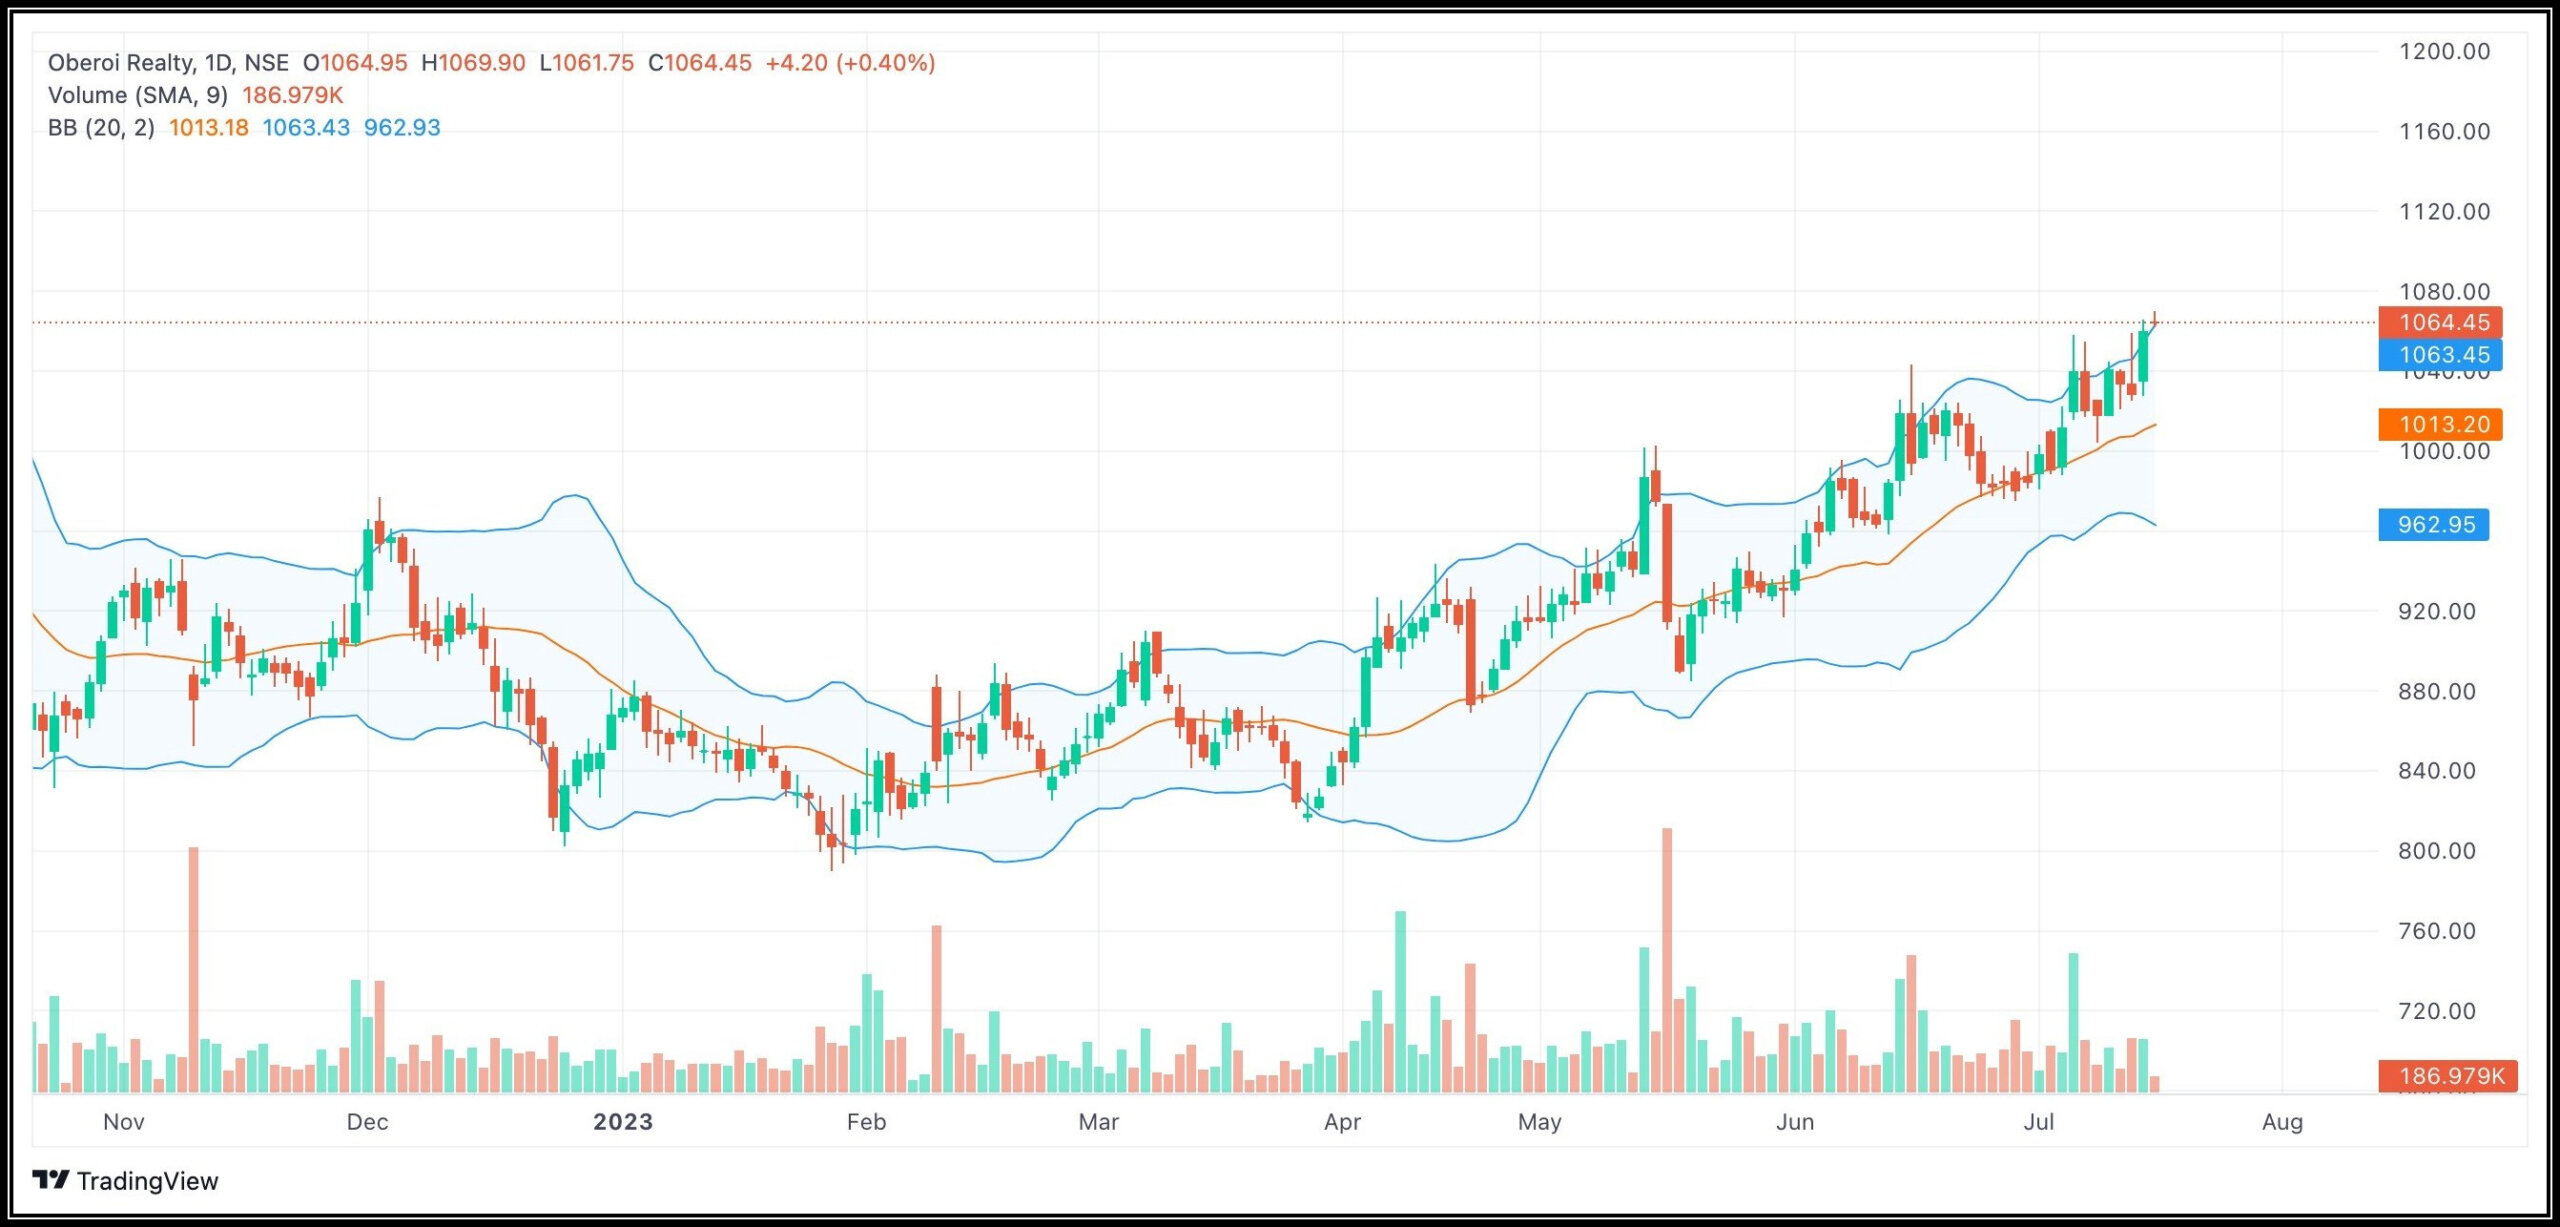
Task: Click the blue 962.95 price axis label
Action: (x=2433, y=525)
